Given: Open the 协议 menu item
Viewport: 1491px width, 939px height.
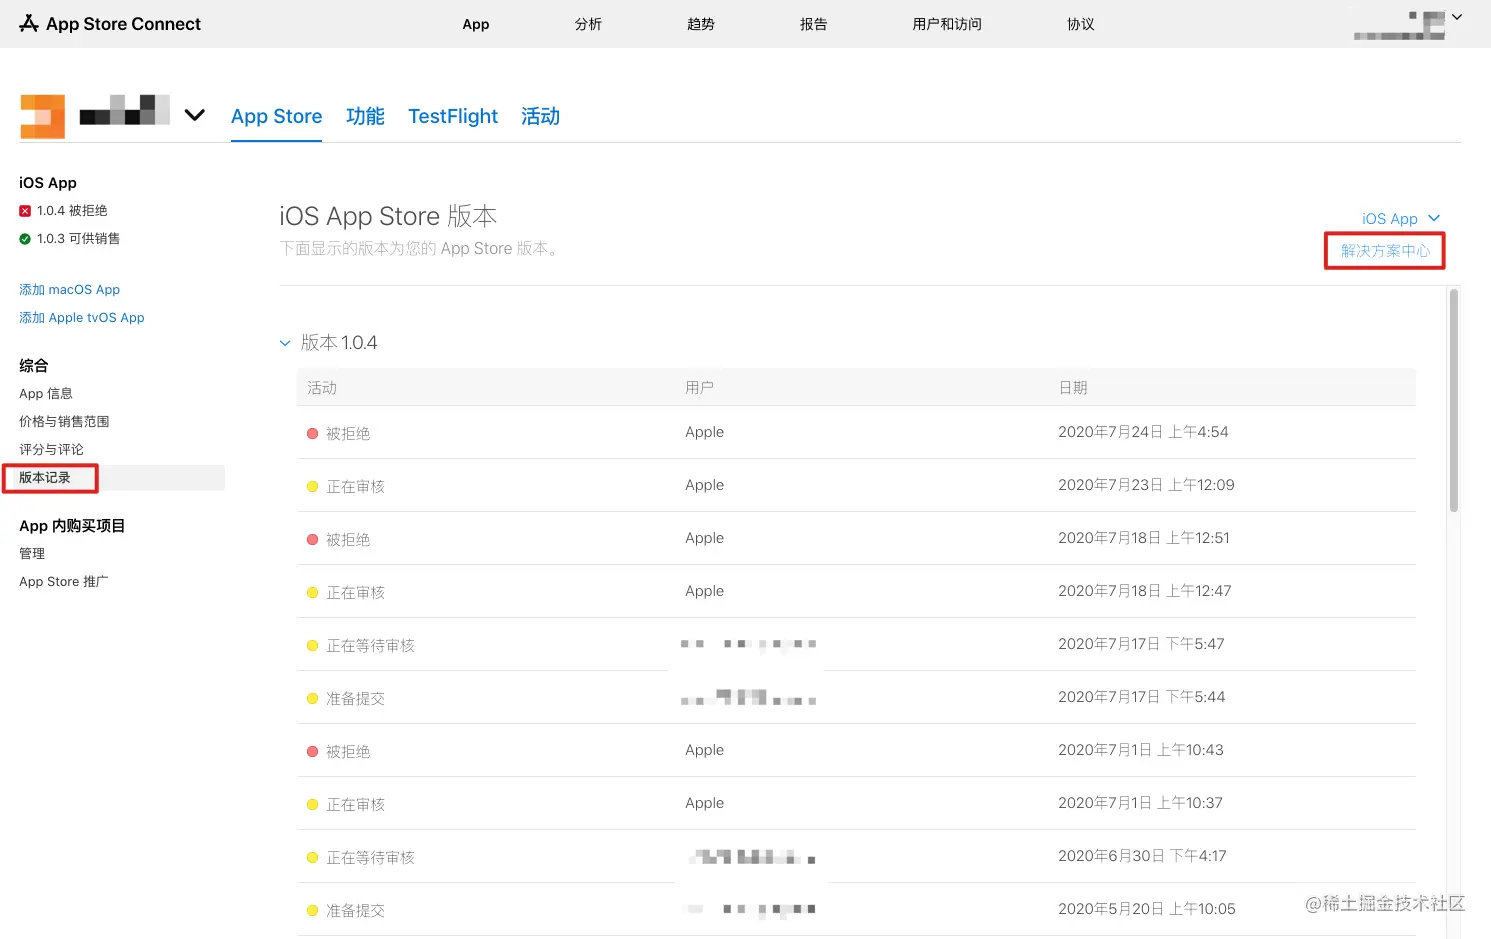Looking at the screenshot, I should 1081,24.
